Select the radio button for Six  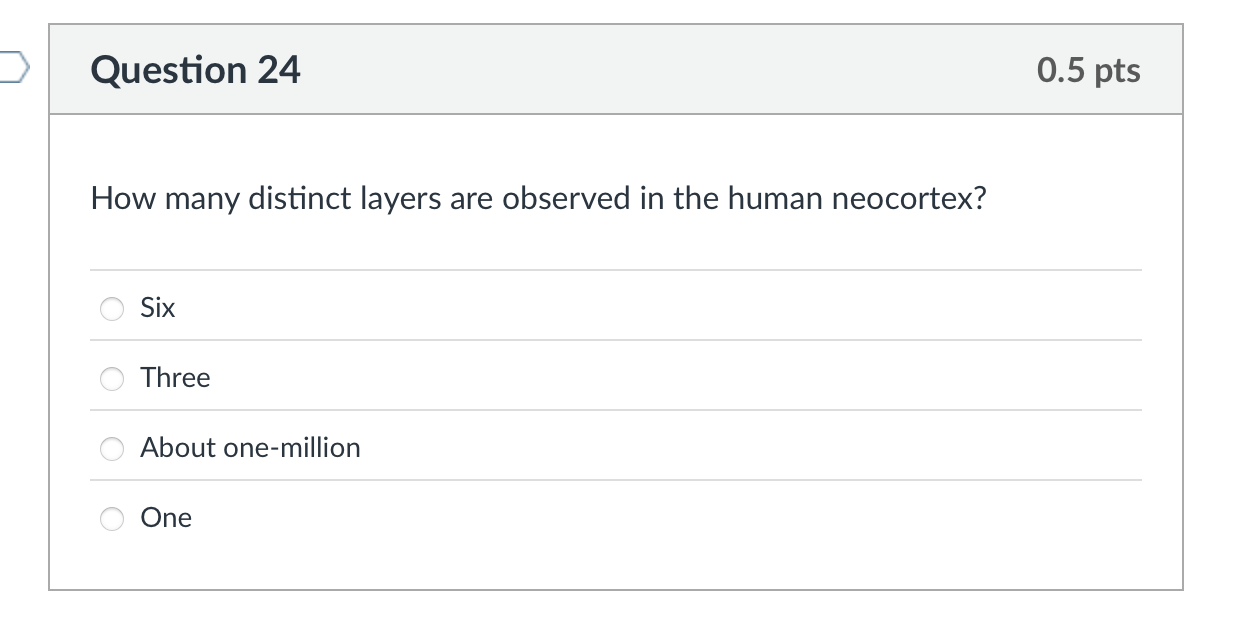click(111, 309)
